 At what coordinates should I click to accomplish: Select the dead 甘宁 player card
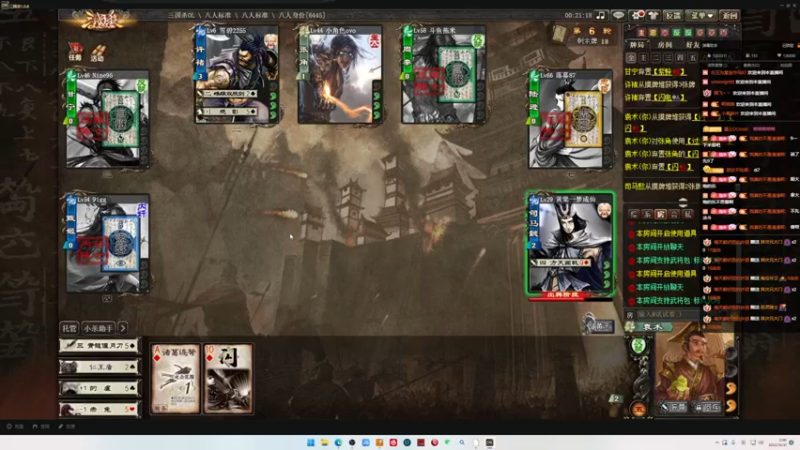108,119
